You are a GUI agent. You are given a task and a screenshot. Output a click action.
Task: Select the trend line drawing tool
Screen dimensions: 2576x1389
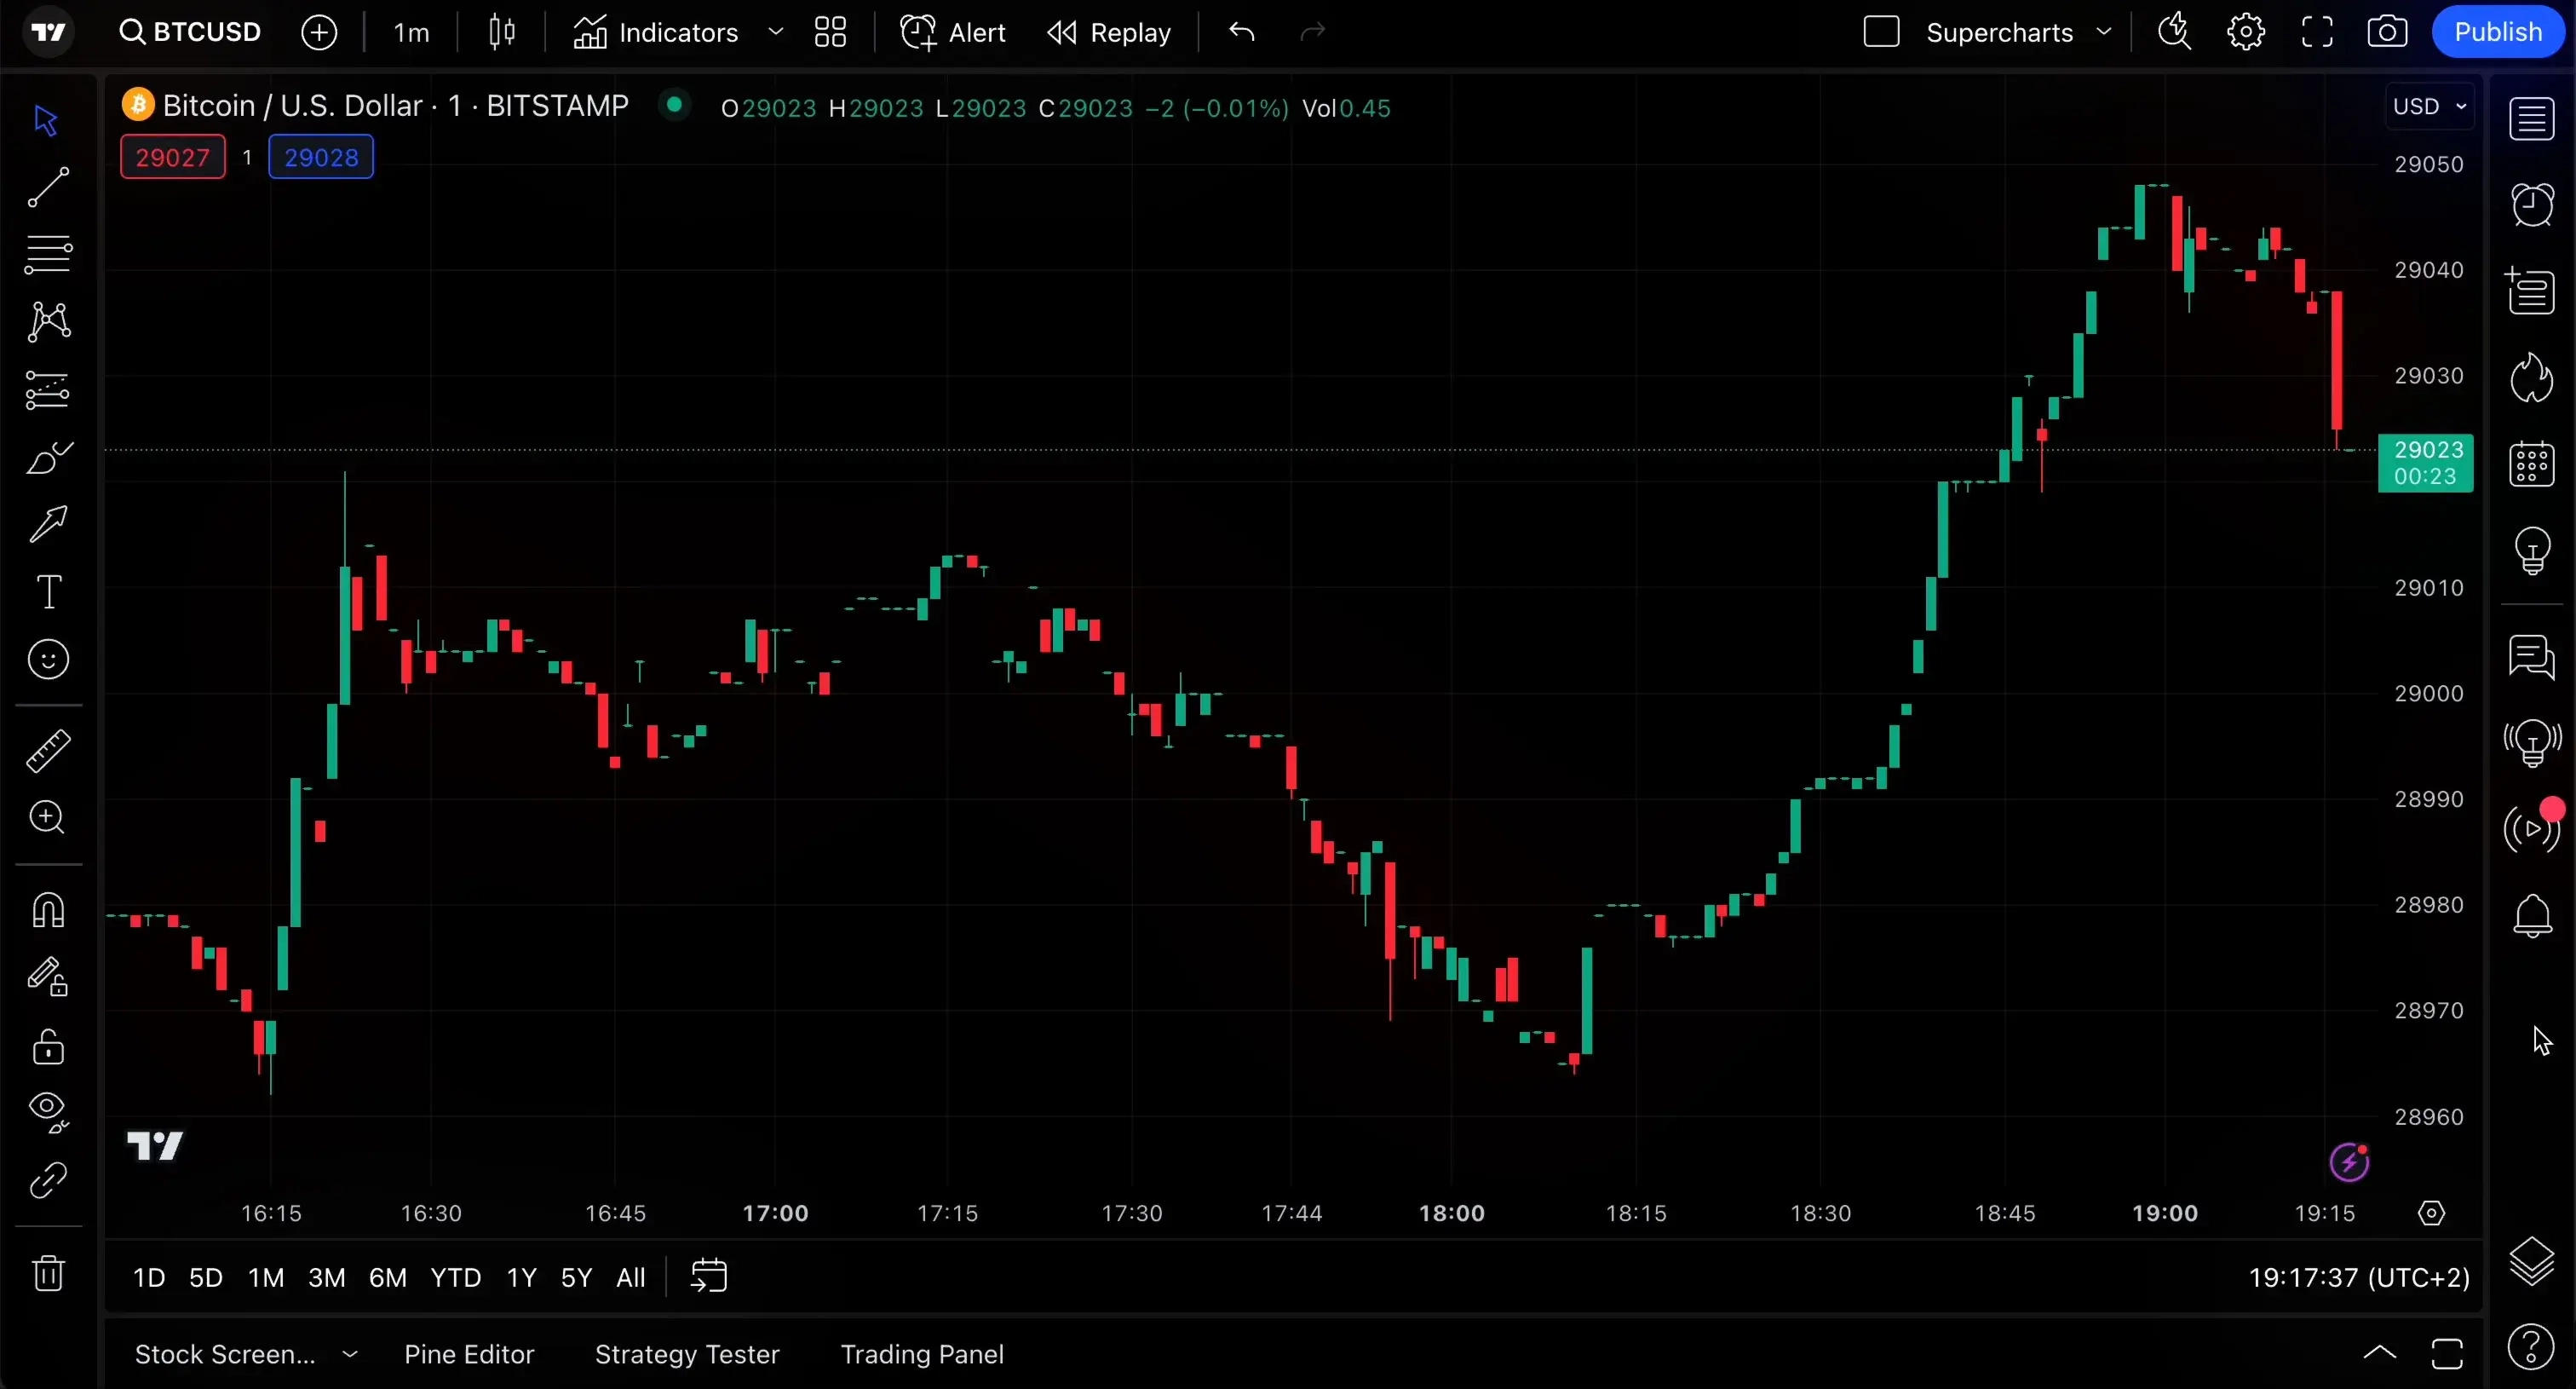[x=47, y=187]
